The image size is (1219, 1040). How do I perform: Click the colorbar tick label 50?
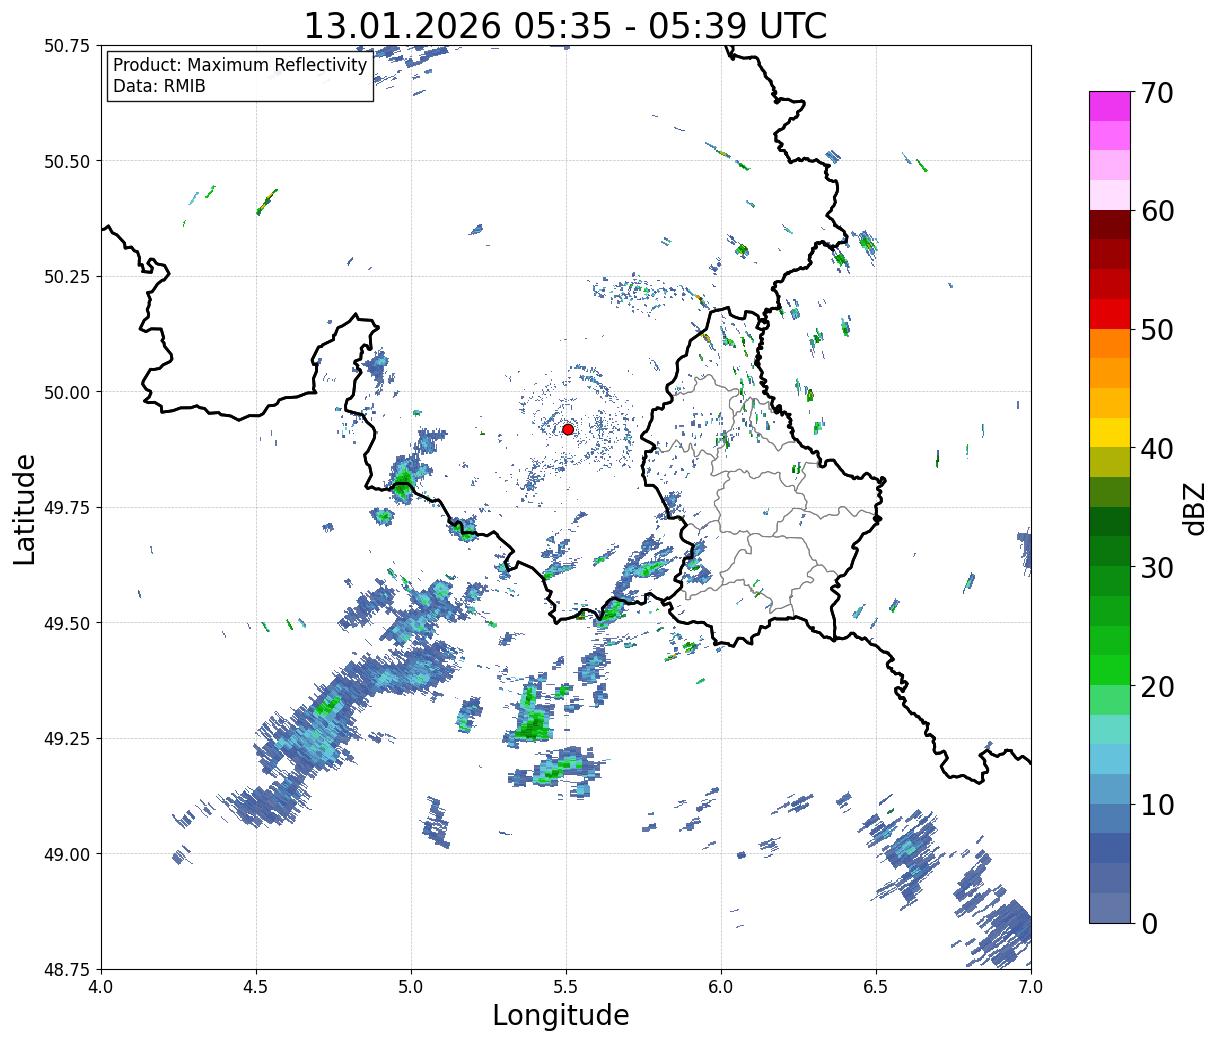coord(1156,329)
